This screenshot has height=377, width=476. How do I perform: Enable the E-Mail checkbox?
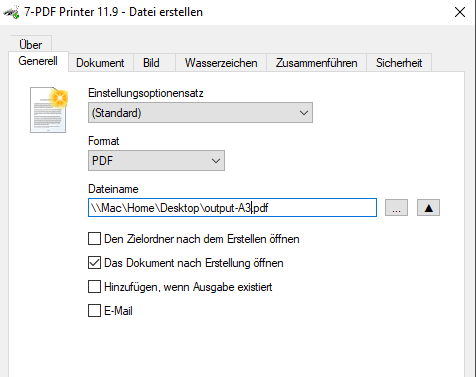pos(94,311)
